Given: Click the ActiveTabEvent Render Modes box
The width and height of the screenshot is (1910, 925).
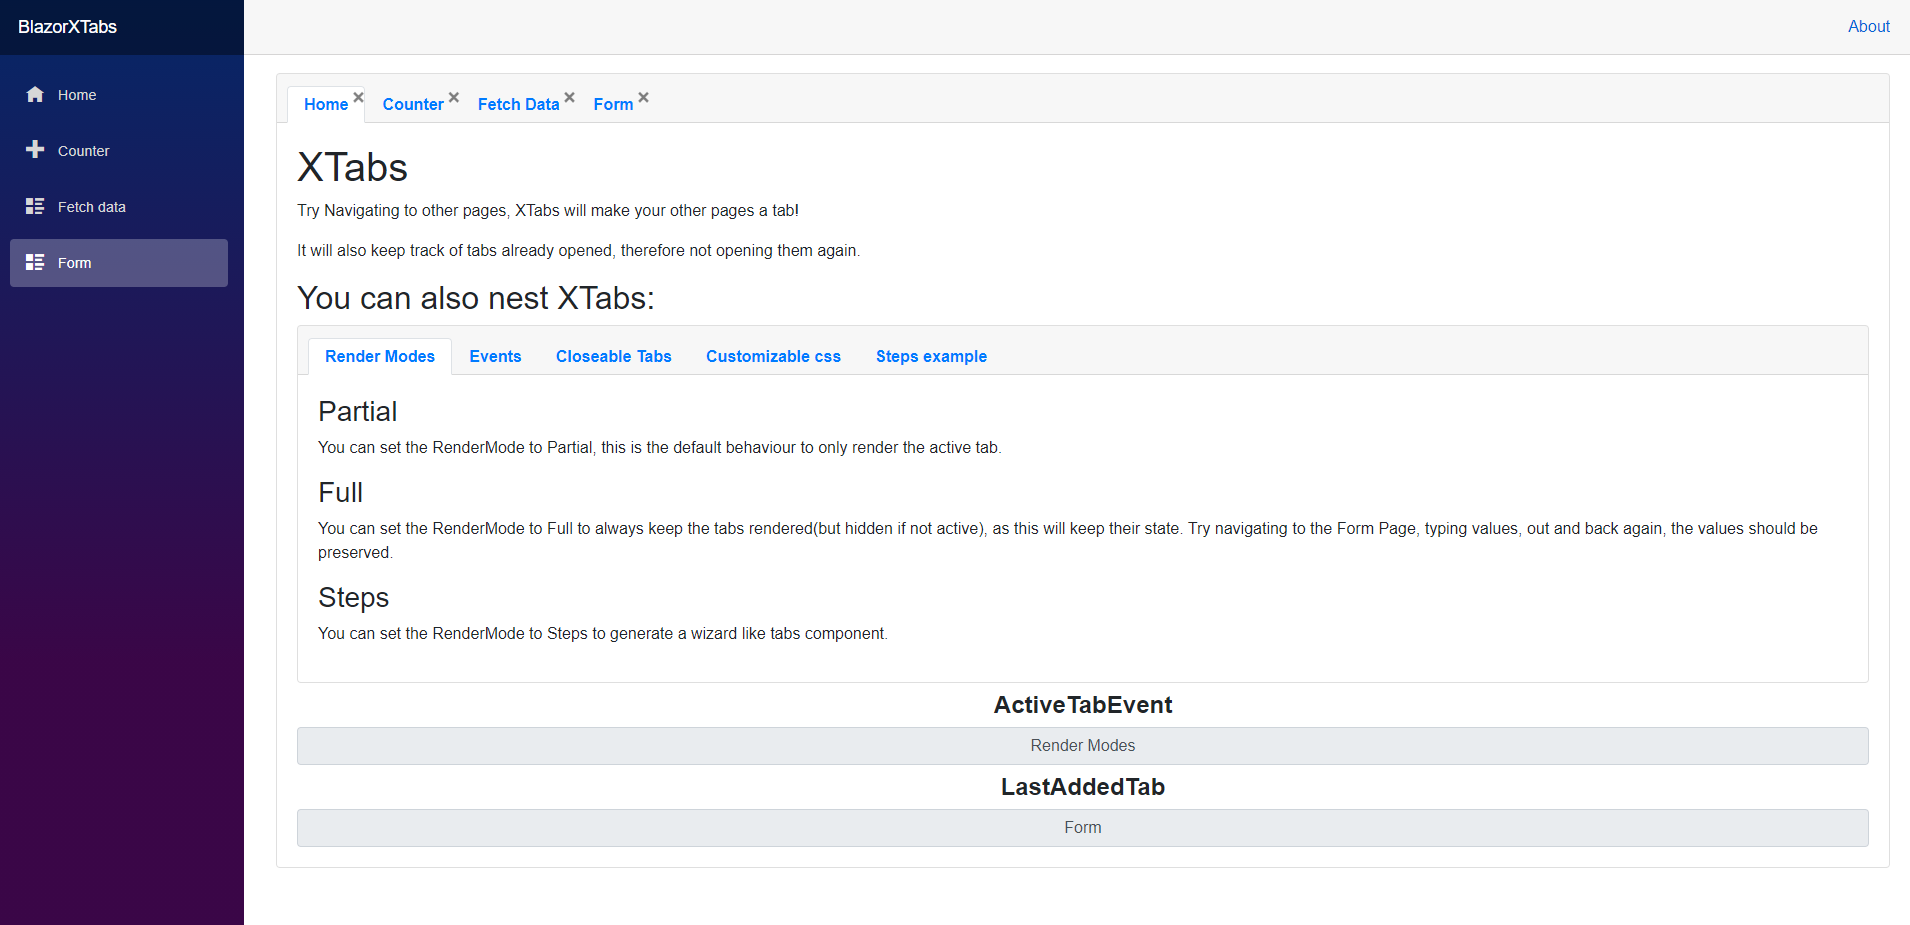Looking at the screenshot, I should (1082, 746).
